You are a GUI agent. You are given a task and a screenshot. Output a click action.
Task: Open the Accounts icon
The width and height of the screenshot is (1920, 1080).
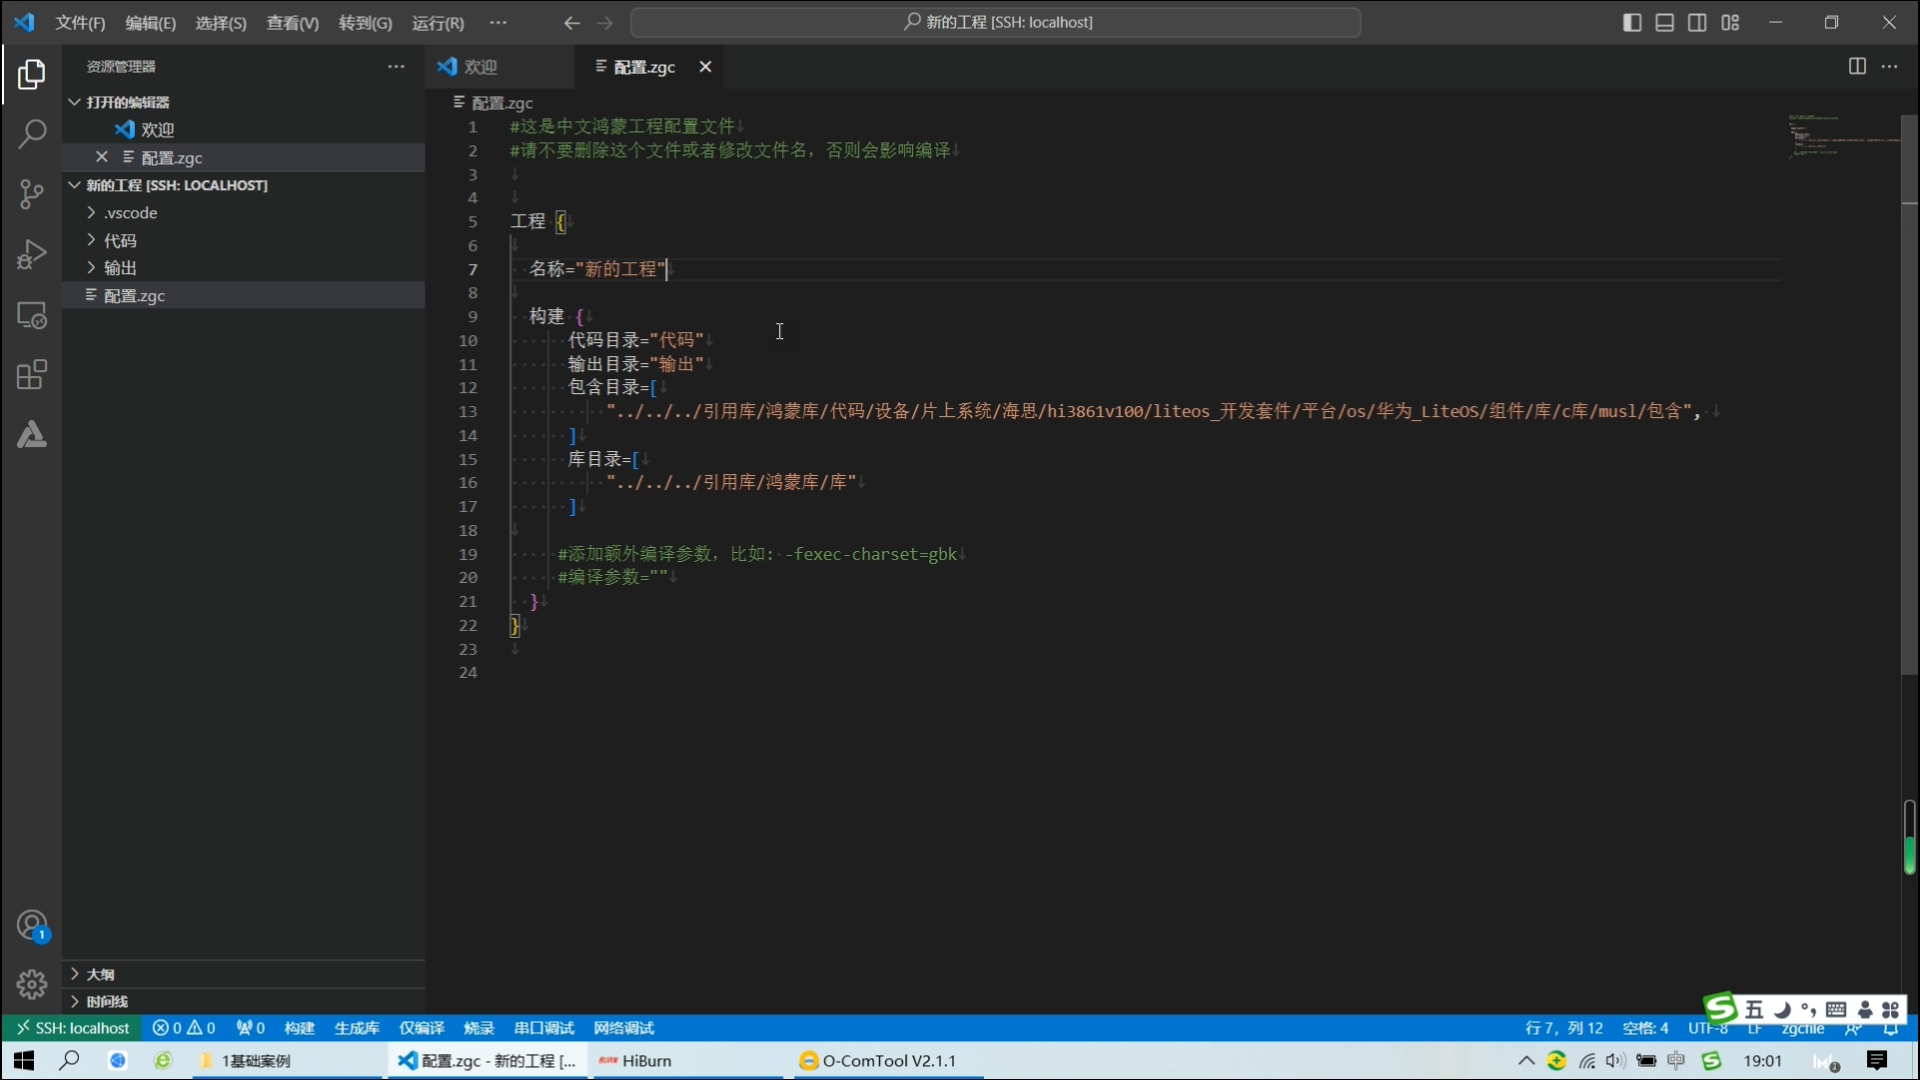32,925
